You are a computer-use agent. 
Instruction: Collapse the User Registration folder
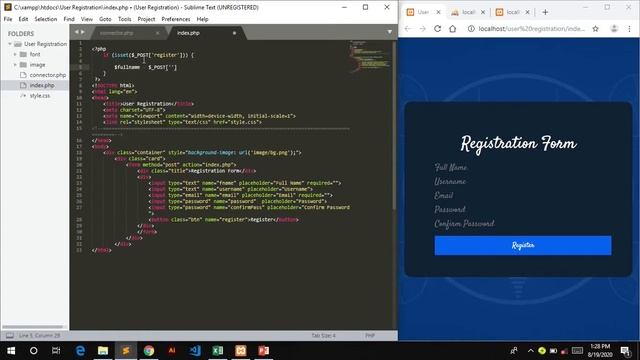[x=10, y=44]
